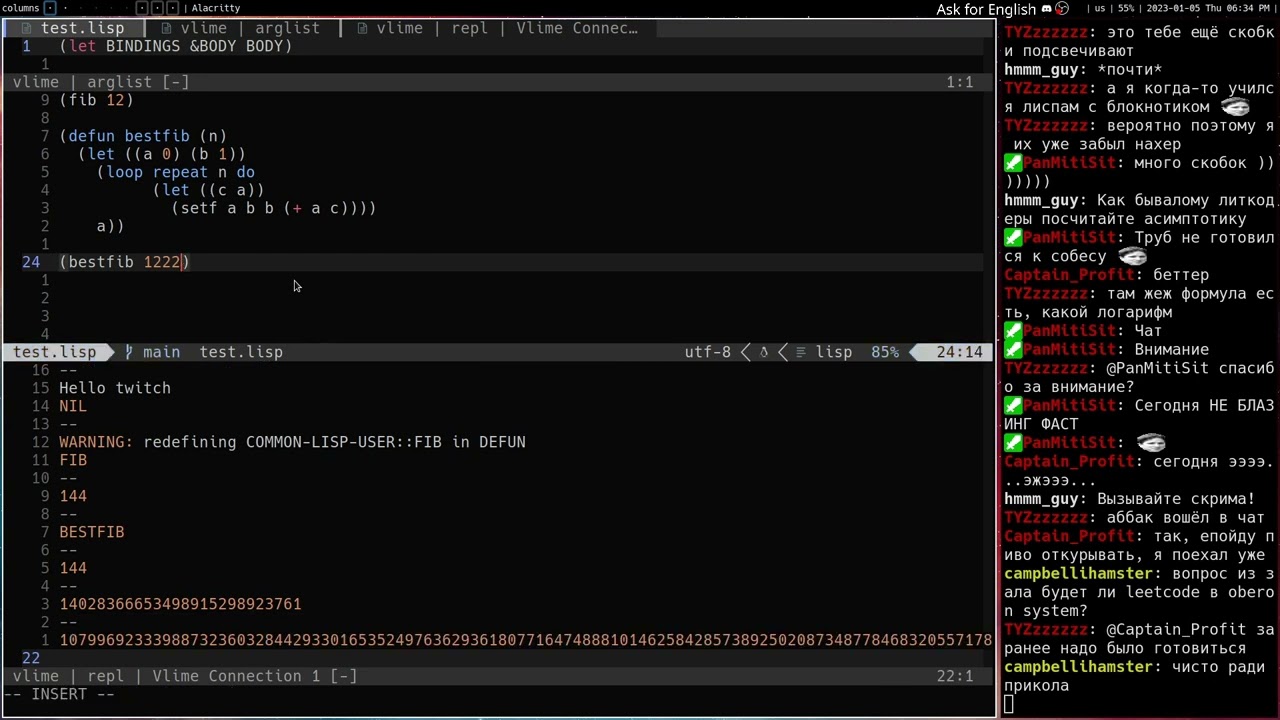Click the @Captain_Profit mention in chat
Image resolution: width=1280 pixels, height=720 pixels.
tap(1176, 630)
